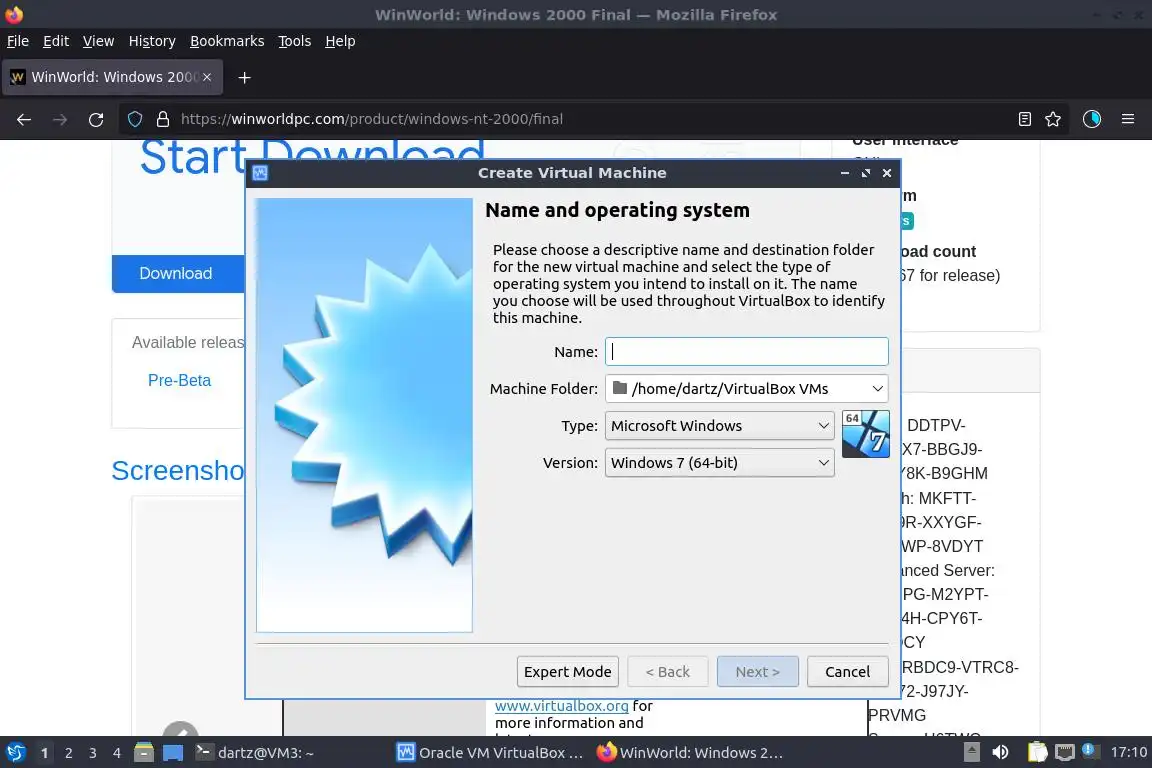Viewport: 1152px width, 768px height.
Task: Bookmark this page with the star icon
Action: click(1053, 119)
